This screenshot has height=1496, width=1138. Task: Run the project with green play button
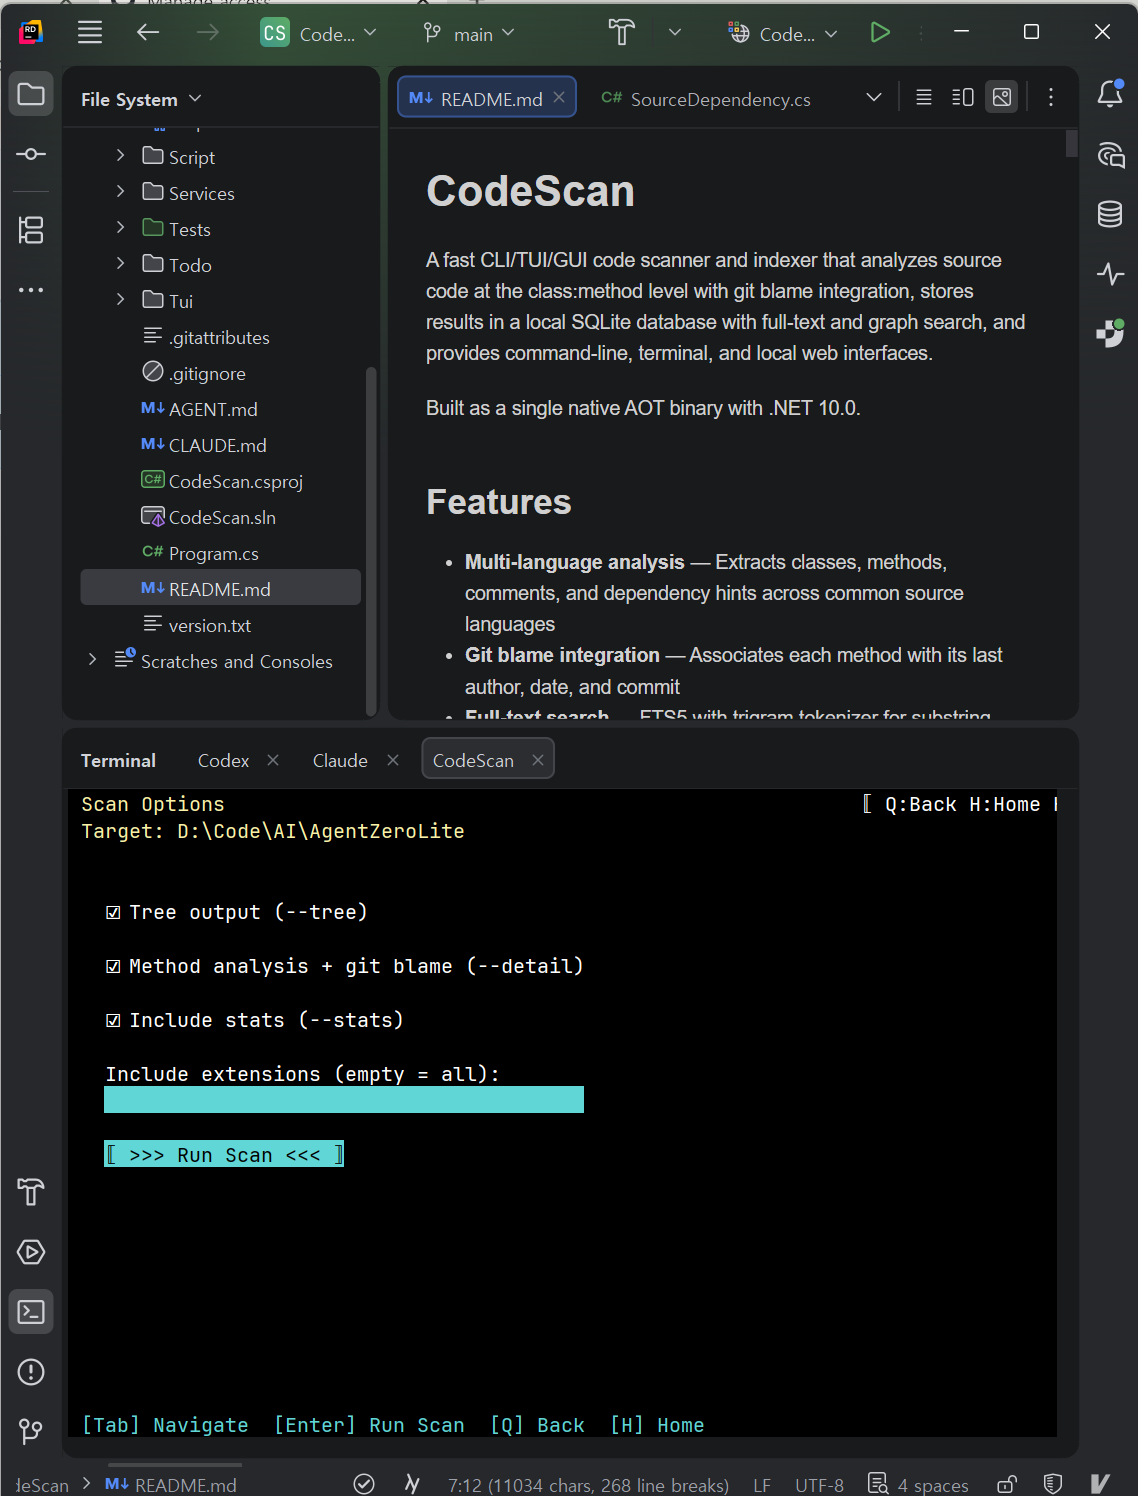point(880,33)
